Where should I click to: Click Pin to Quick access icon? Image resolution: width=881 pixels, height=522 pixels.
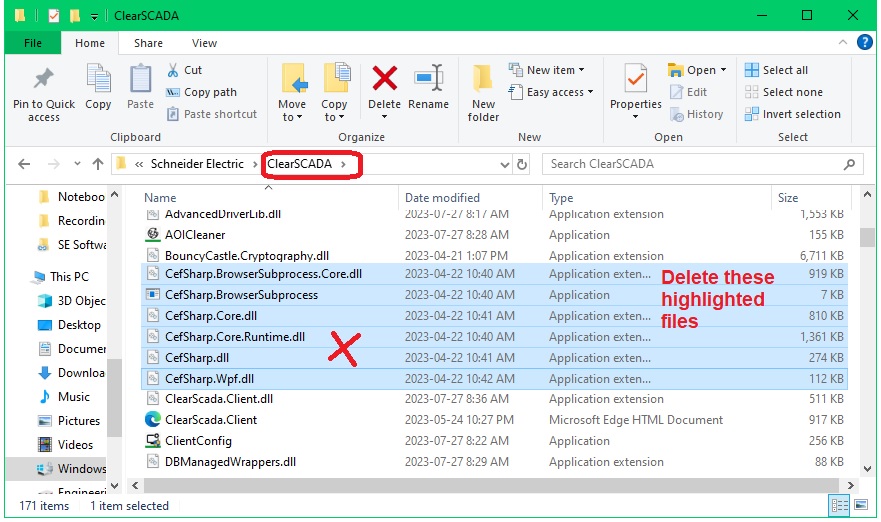44,79
